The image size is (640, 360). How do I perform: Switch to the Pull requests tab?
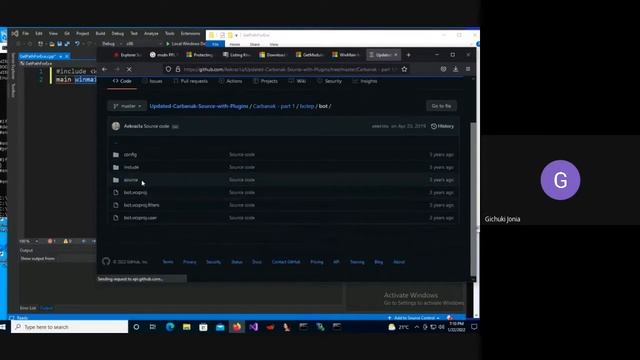tap(190, 81)
